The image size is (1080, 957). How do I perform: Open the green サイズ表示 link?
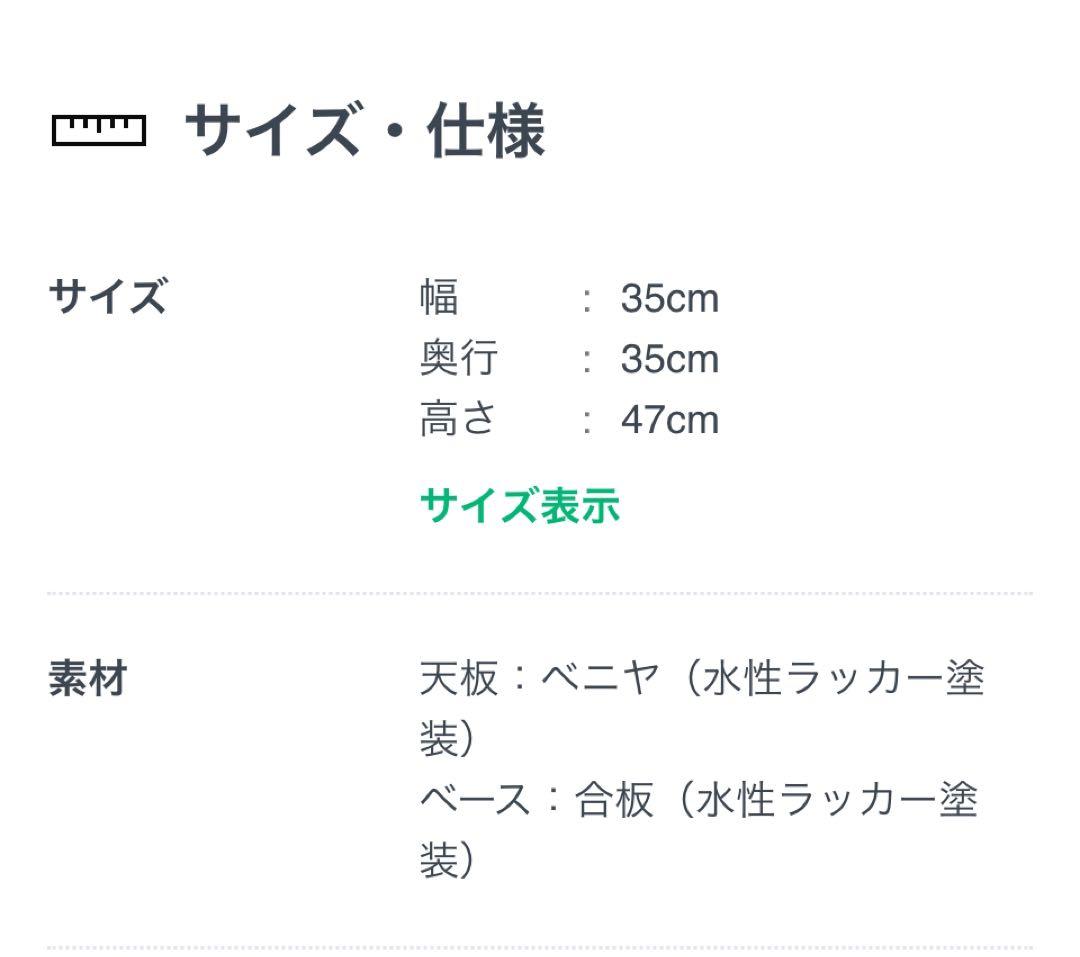pos(520,506)
